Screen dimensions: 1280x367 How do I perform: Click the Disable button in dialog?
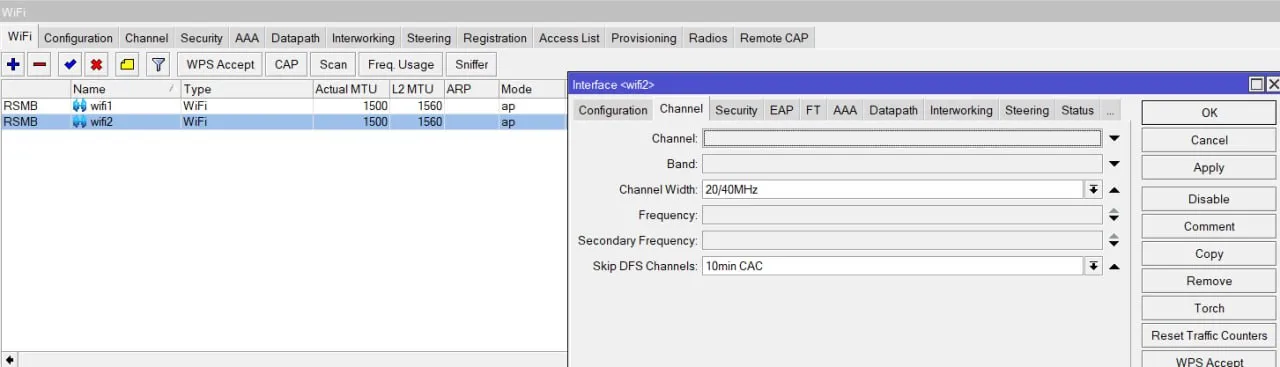(x=1209, y=199)
